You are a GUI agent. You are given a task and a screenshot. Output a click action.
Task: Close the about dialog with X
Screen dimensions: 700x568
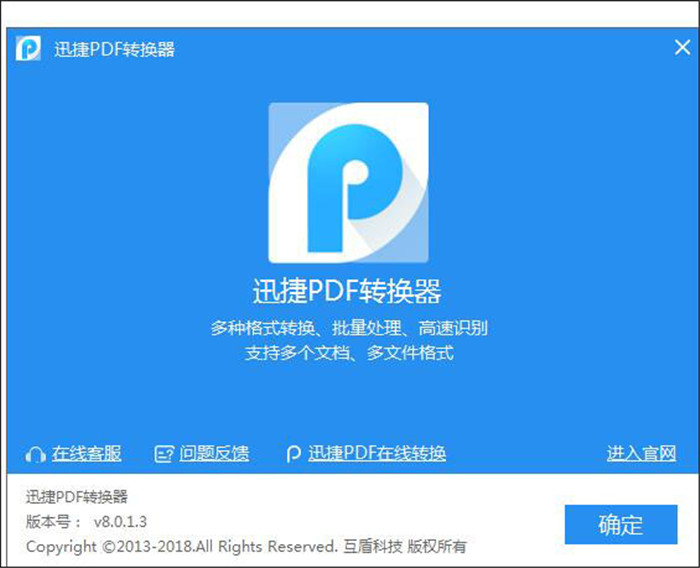click(682, 47)
